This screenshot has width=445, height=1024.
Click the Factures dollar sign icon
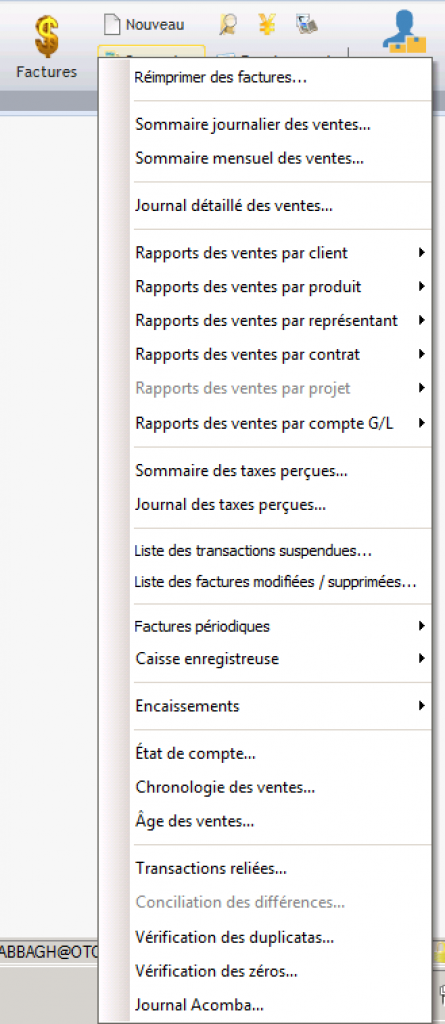(46, 38)
